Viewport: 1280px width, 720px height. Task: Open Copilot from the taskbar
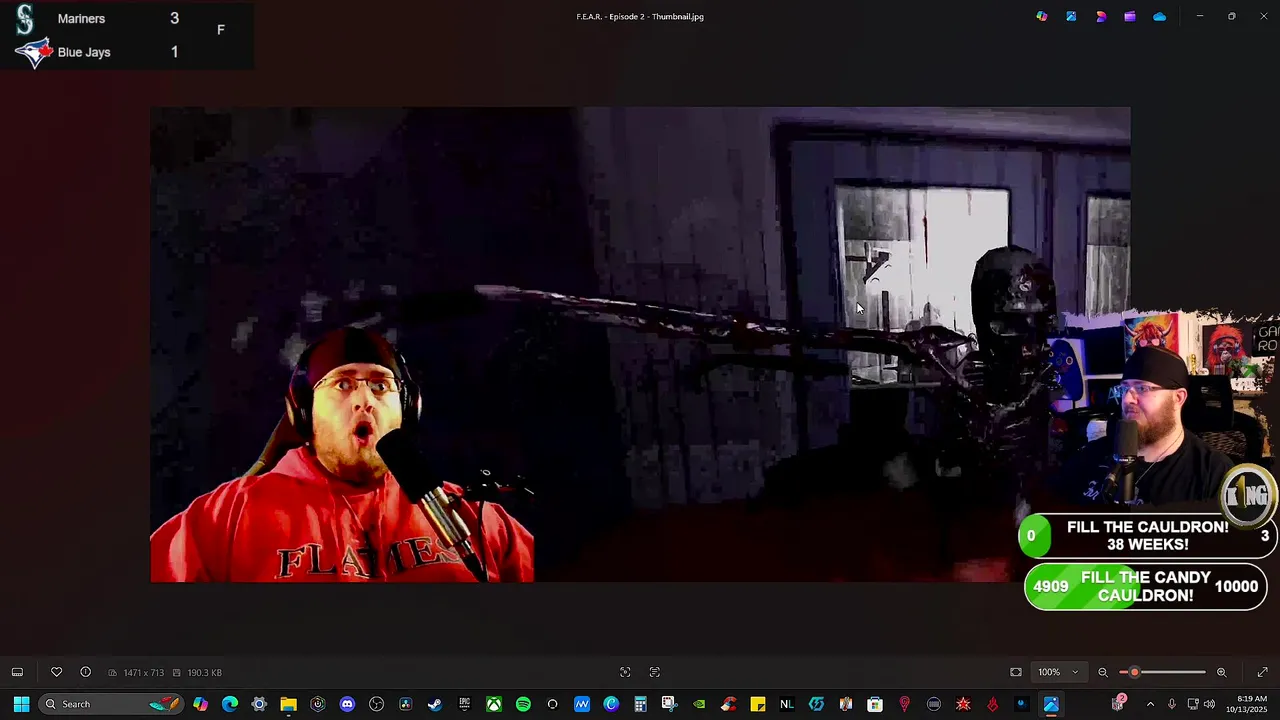(201, 704)
